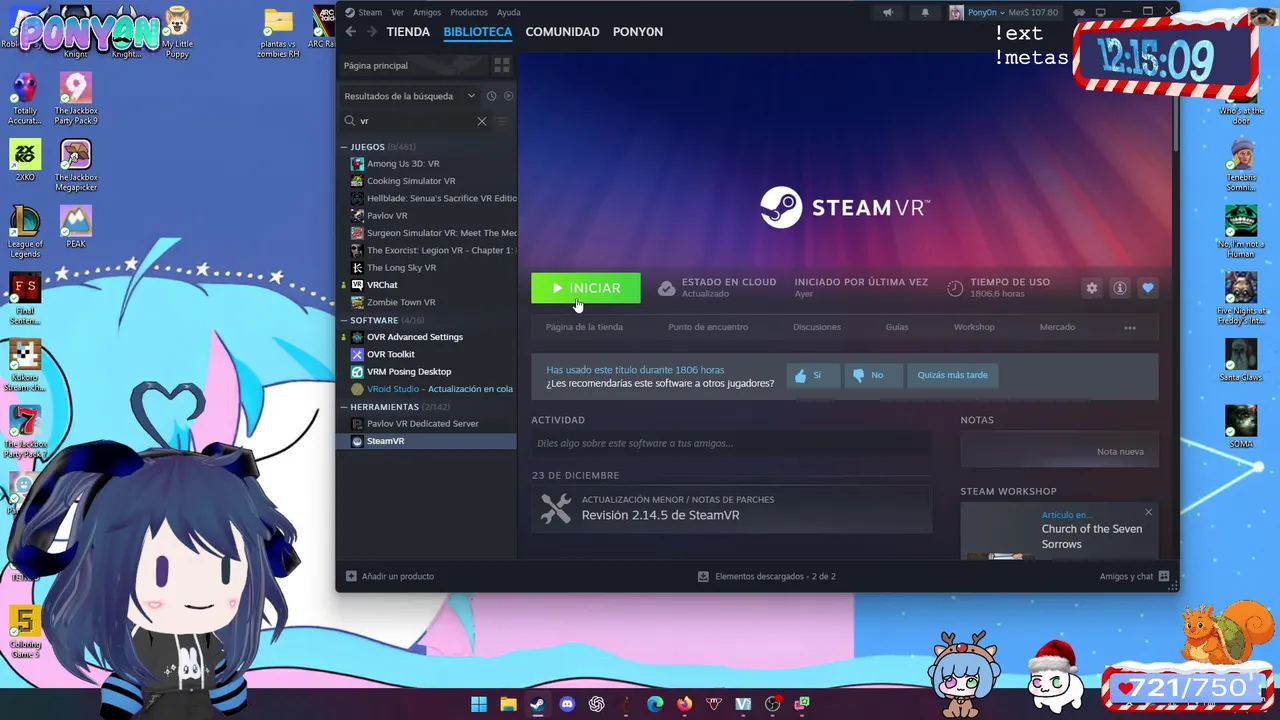The height and width of the screenshot is (720, 1280).
Task: Open Steam notifications bell
Action: (925, 12)
